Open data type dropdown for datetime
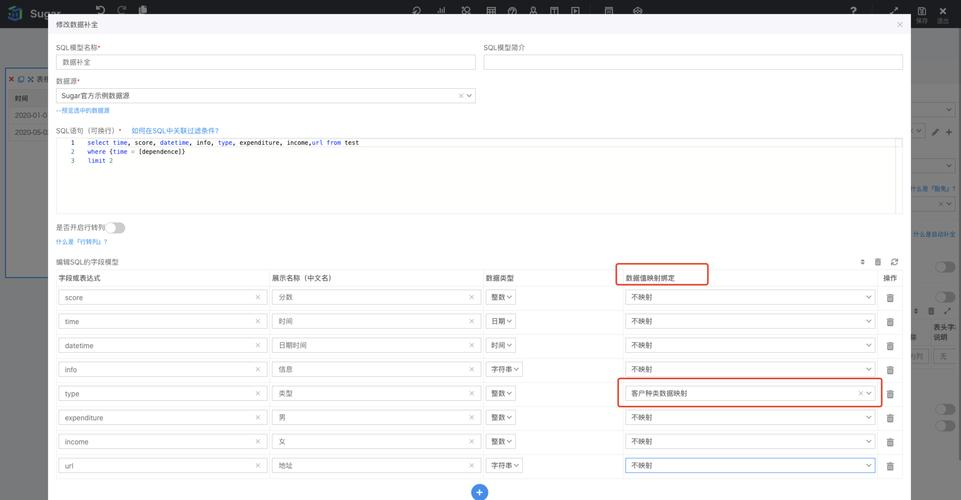The width and height of the screenshot is (961, 500). coord(501,345)
